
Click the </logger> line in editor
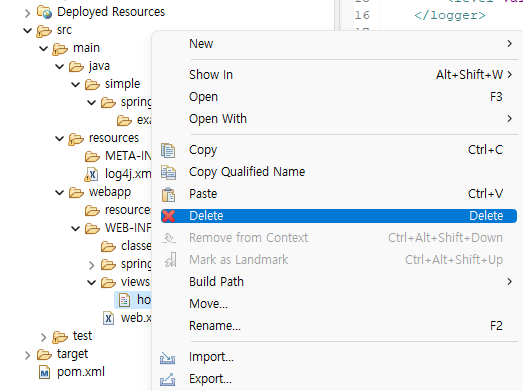click(x=450, y=15)
